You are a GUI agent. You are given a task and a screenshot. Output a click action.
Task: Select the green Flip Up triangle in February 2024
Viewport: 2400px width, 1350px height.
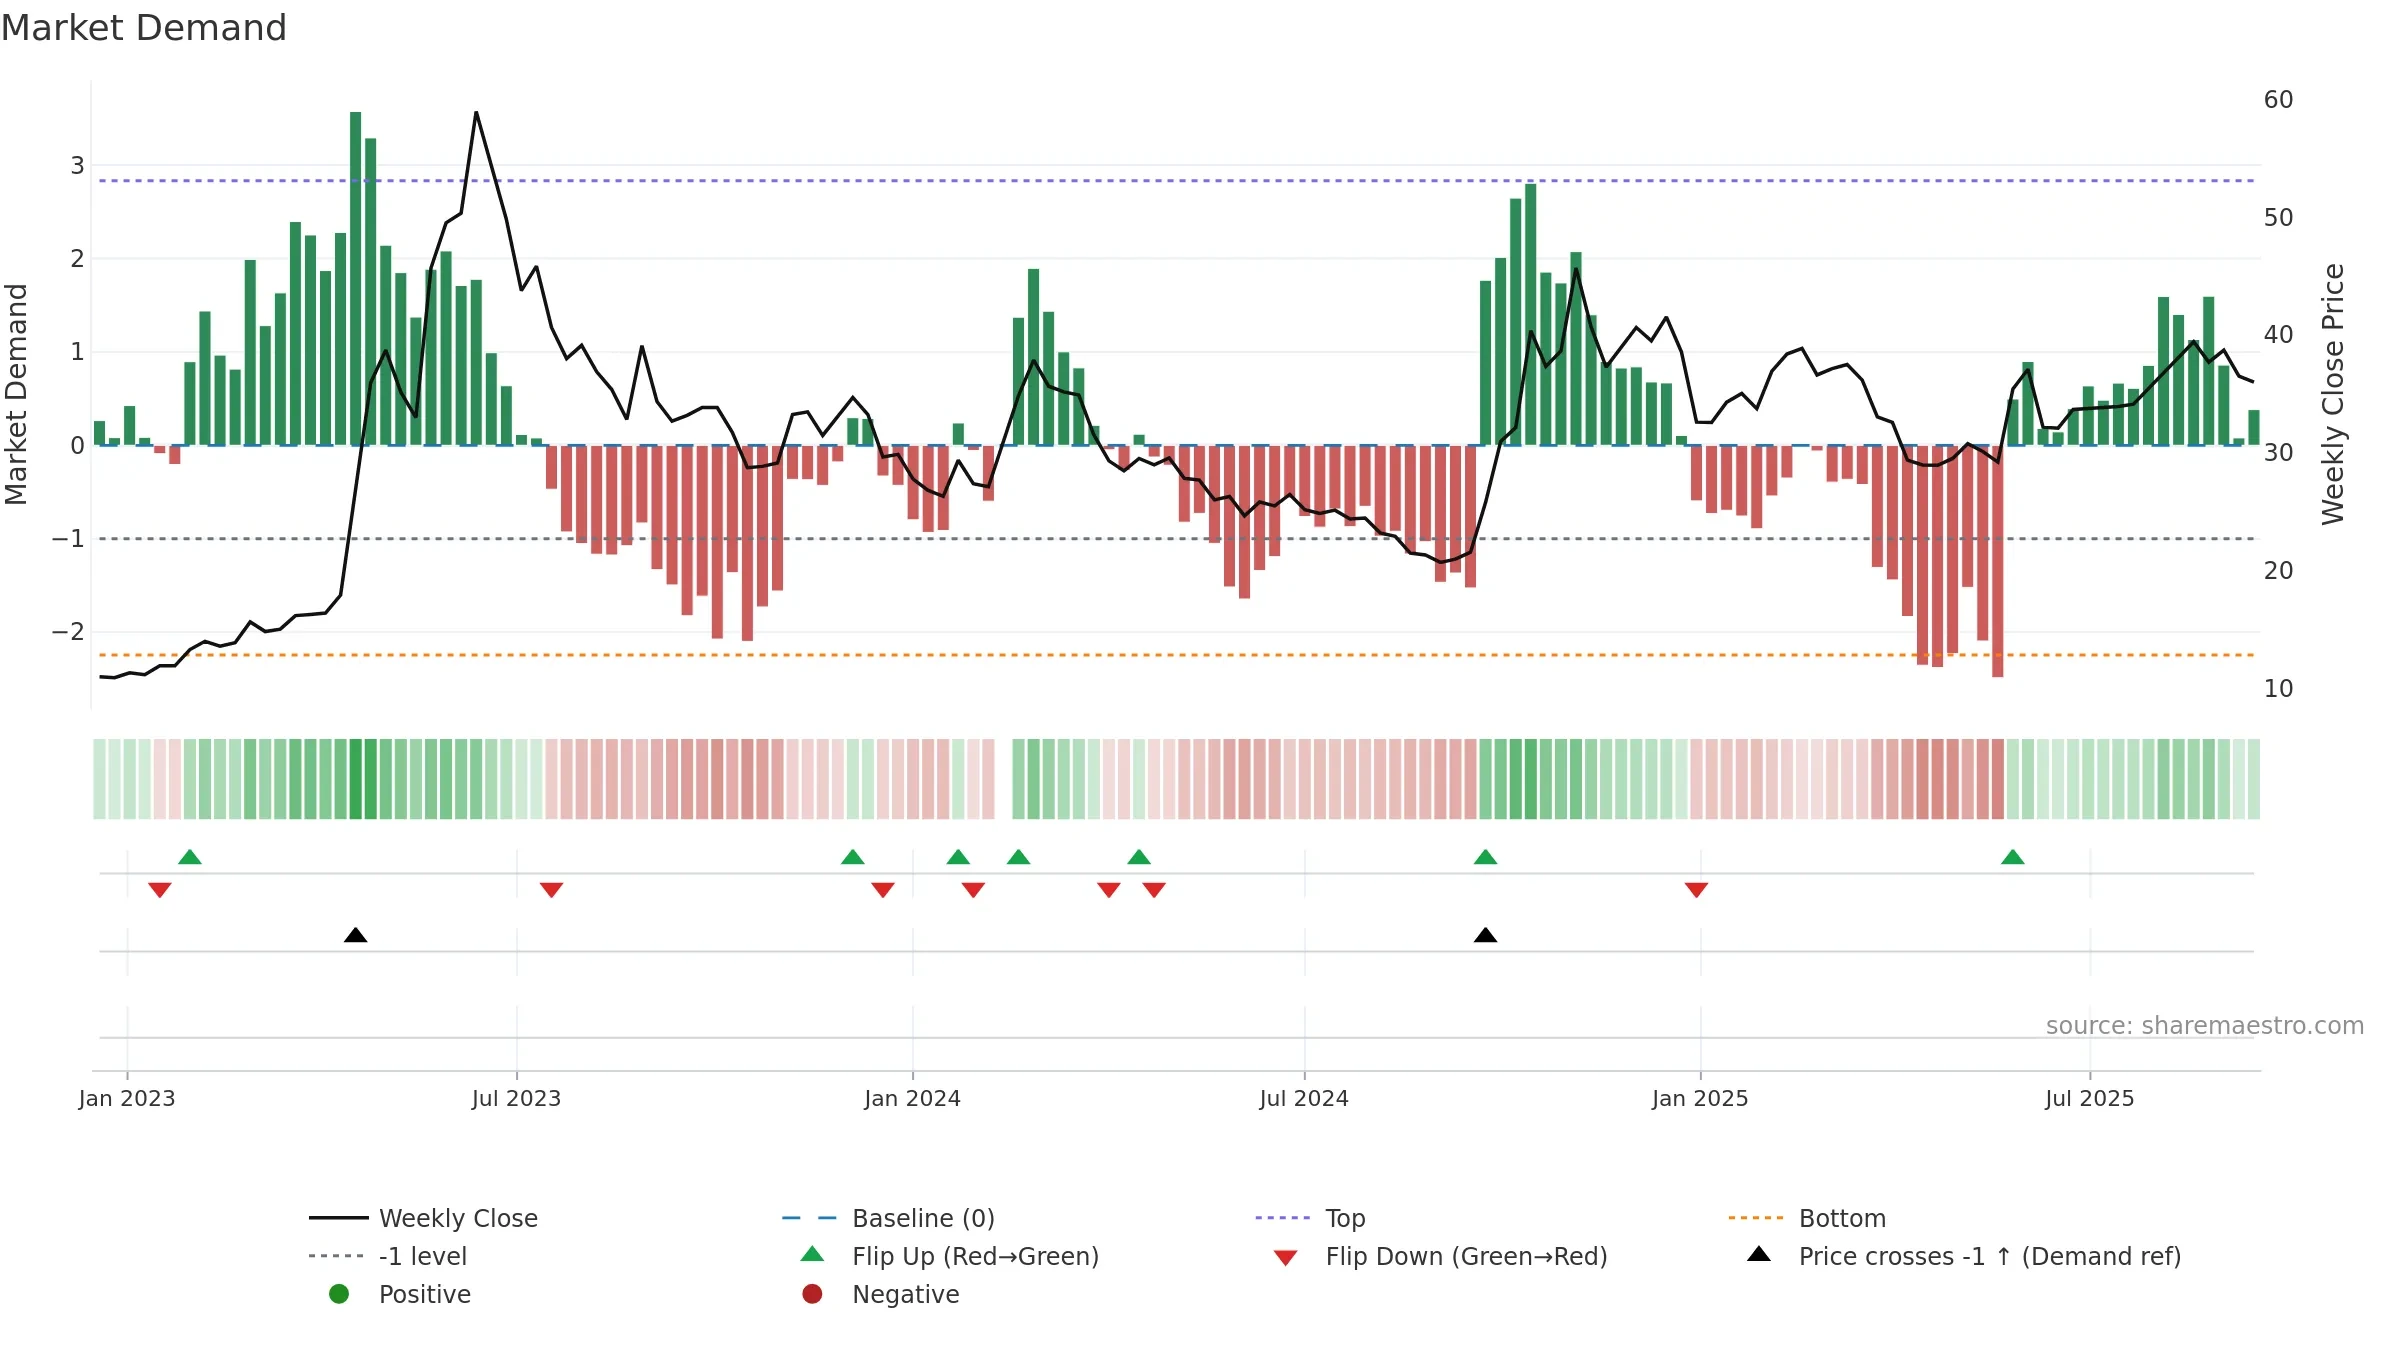pyautogui.click(x=1019, y=857)
